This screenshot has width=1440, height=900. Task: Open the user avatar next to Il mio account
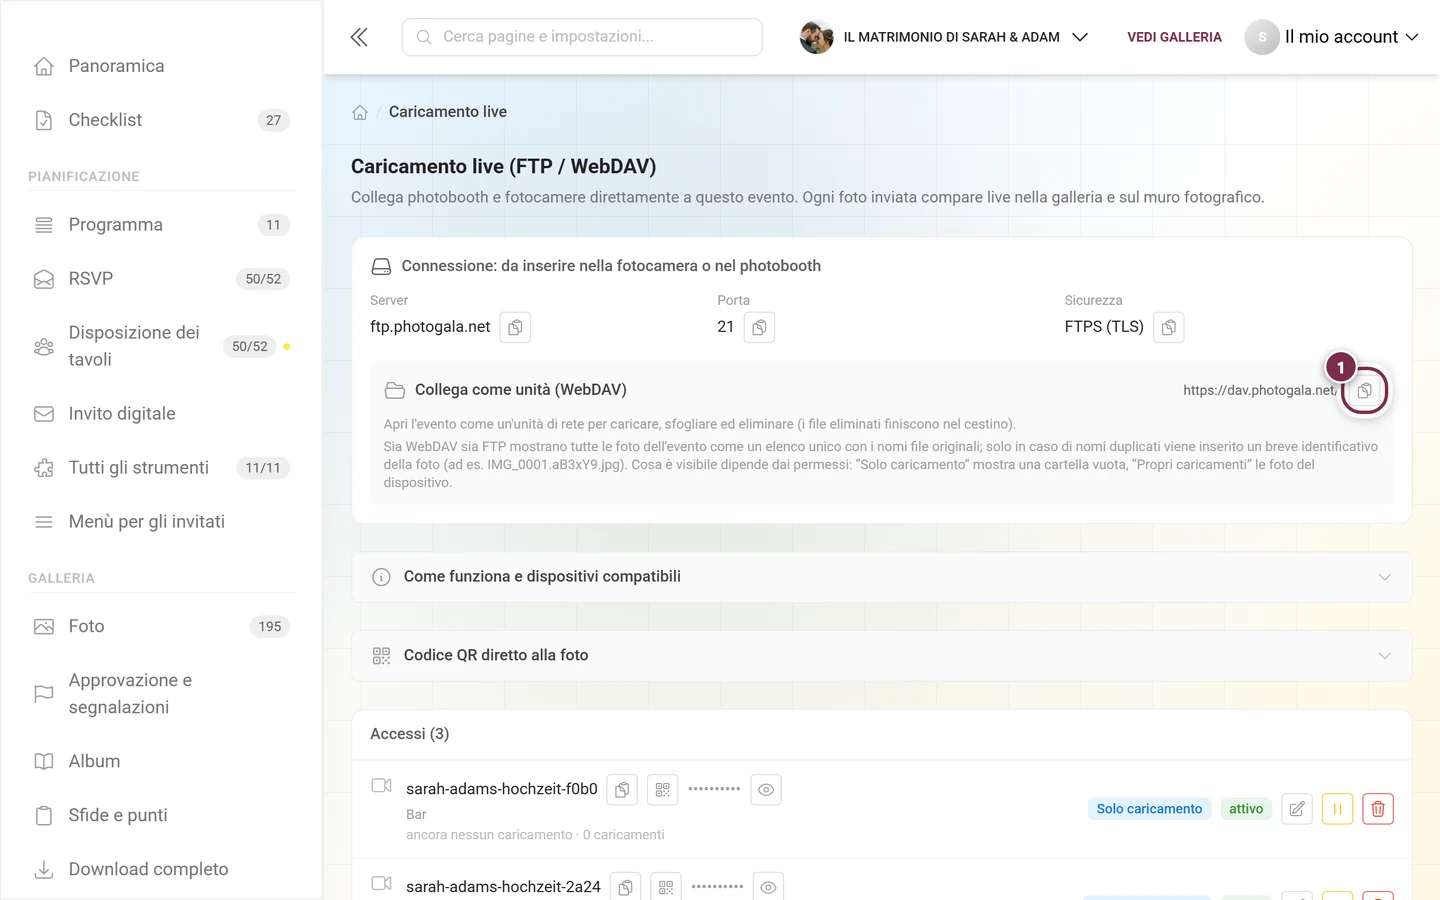pos(1262,37)
